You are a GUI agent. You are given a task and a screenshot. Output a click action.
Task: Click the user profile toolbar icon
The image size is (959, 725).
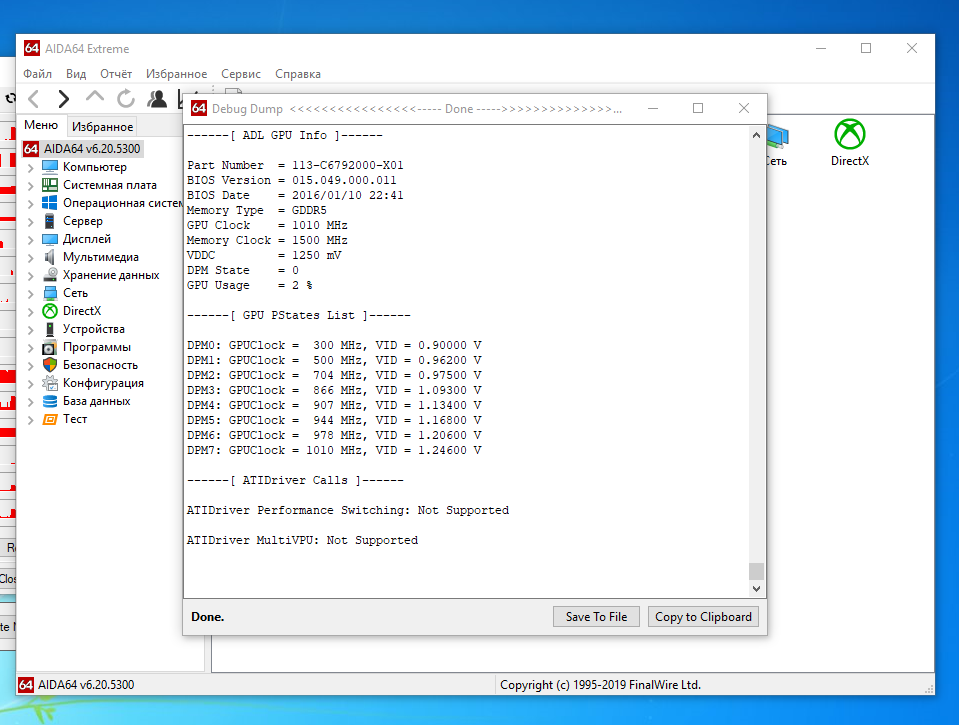click(157, 99)
